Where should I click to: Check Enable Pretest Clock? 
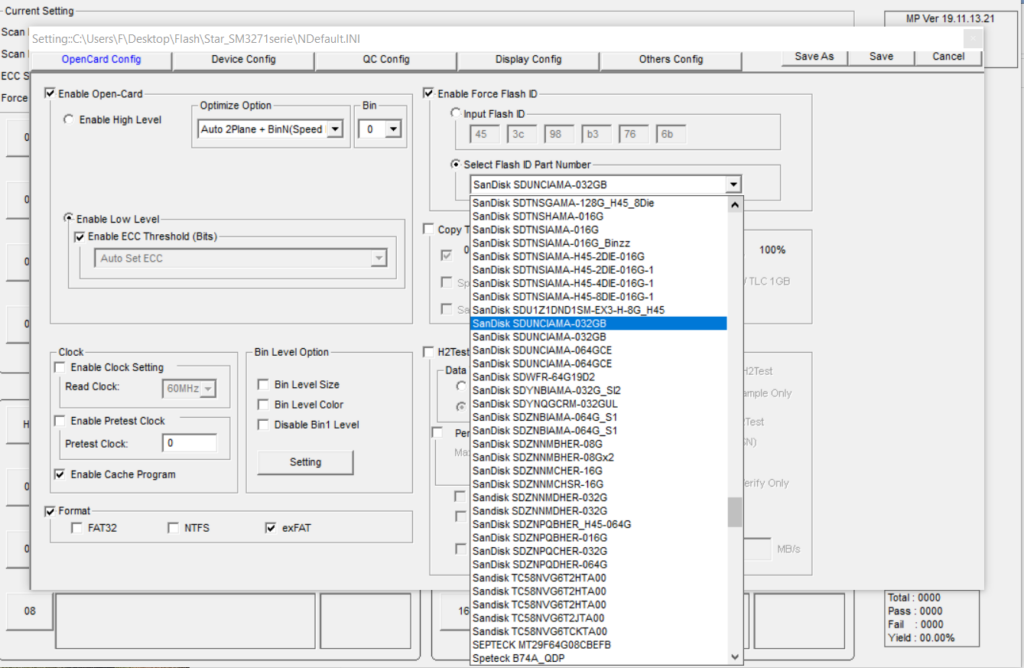(x=60, y=421)
